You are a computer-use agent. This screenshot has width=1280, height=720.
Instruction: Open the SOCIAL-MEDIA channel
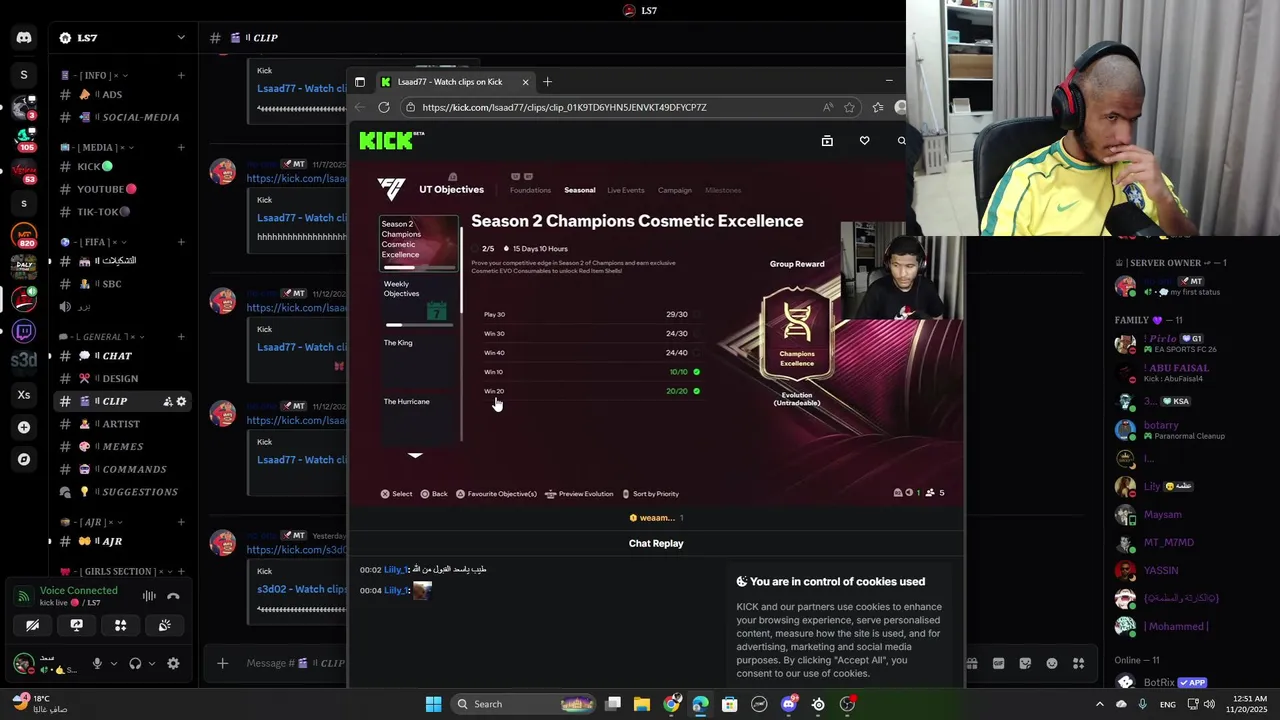pyautogui.click(x=122, y=117)
